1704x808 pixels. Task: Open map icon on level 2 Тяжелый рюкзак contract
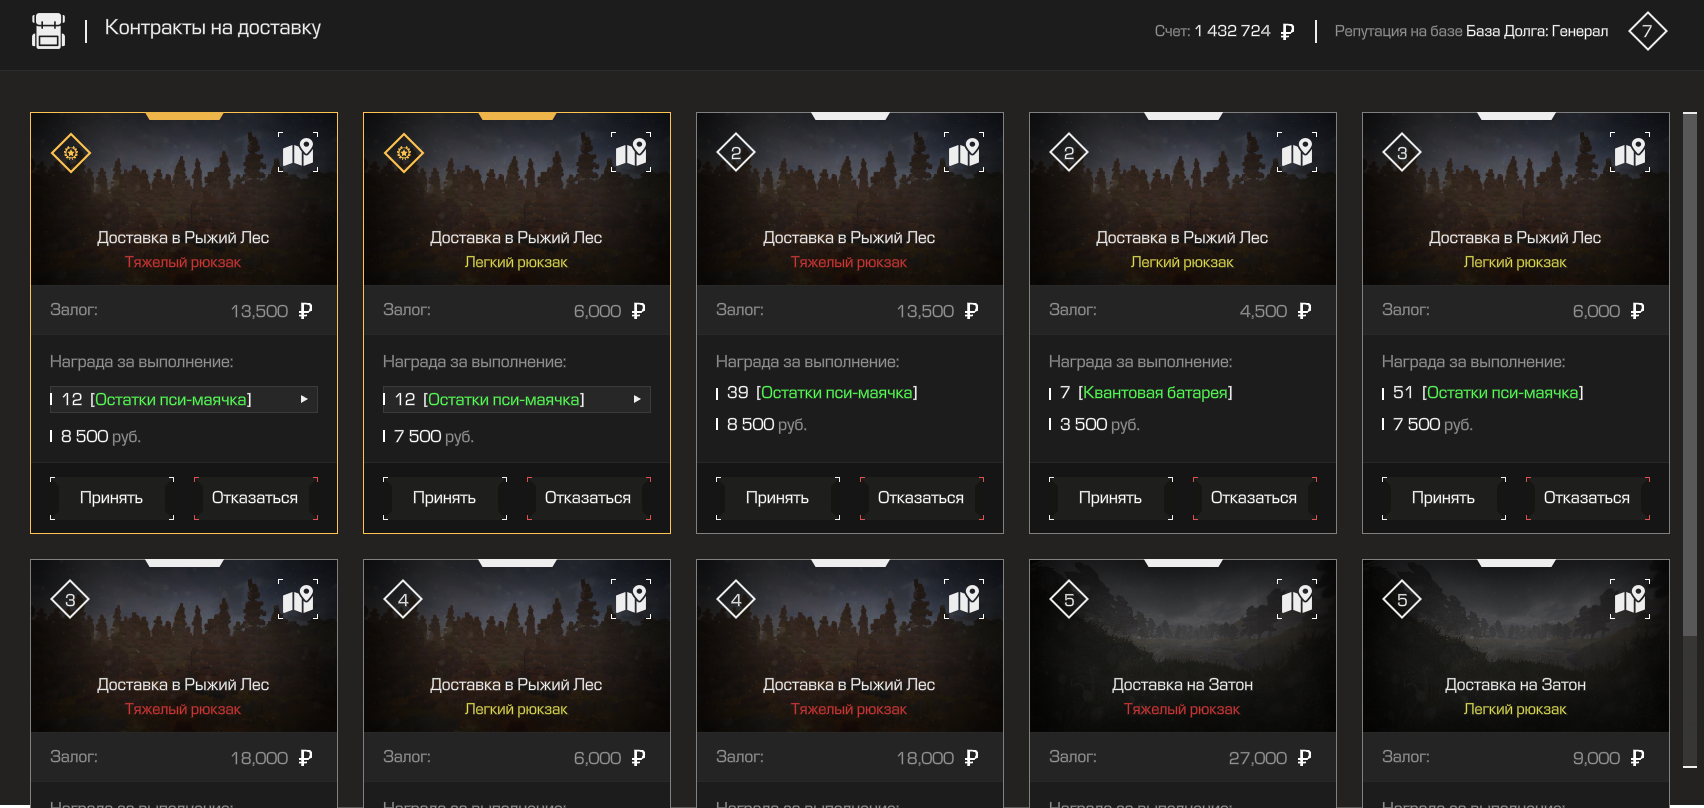(964, 152)
